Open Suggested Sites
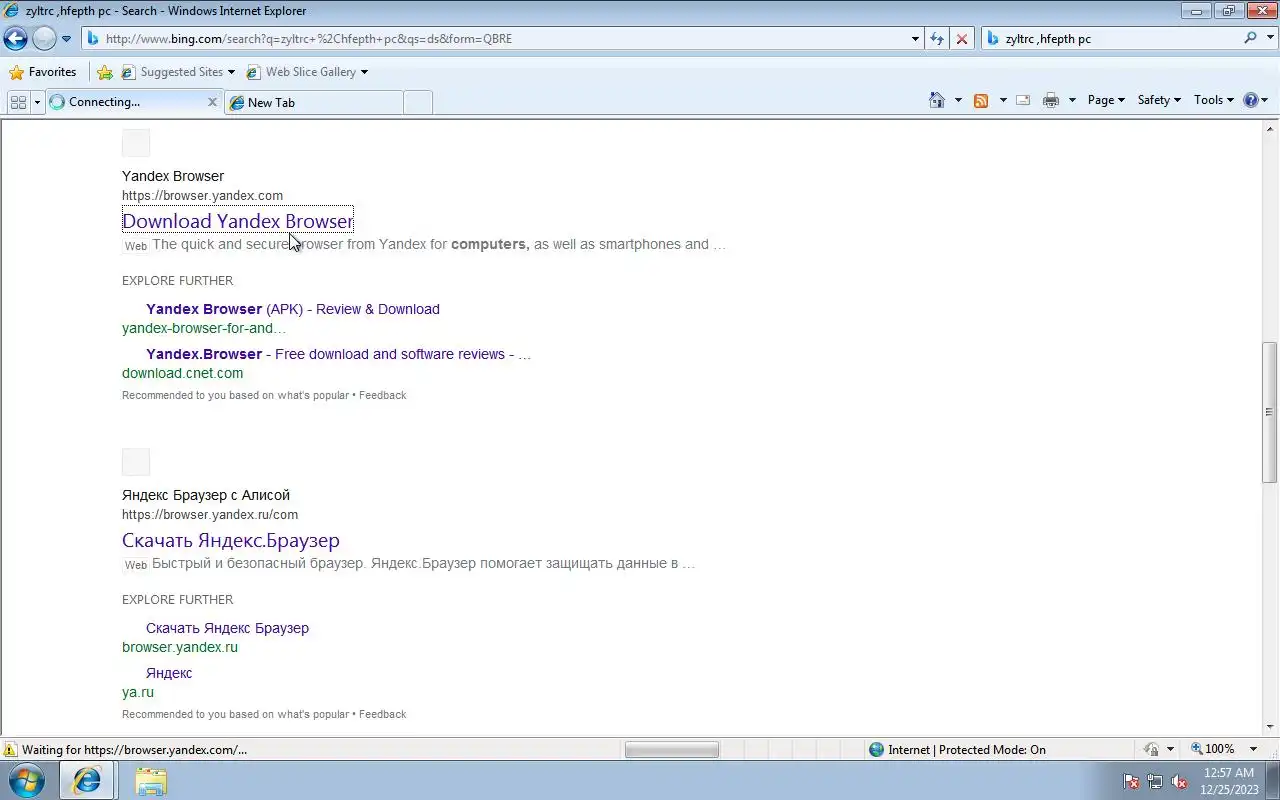The image size is (1280, 800). [178, 72]
